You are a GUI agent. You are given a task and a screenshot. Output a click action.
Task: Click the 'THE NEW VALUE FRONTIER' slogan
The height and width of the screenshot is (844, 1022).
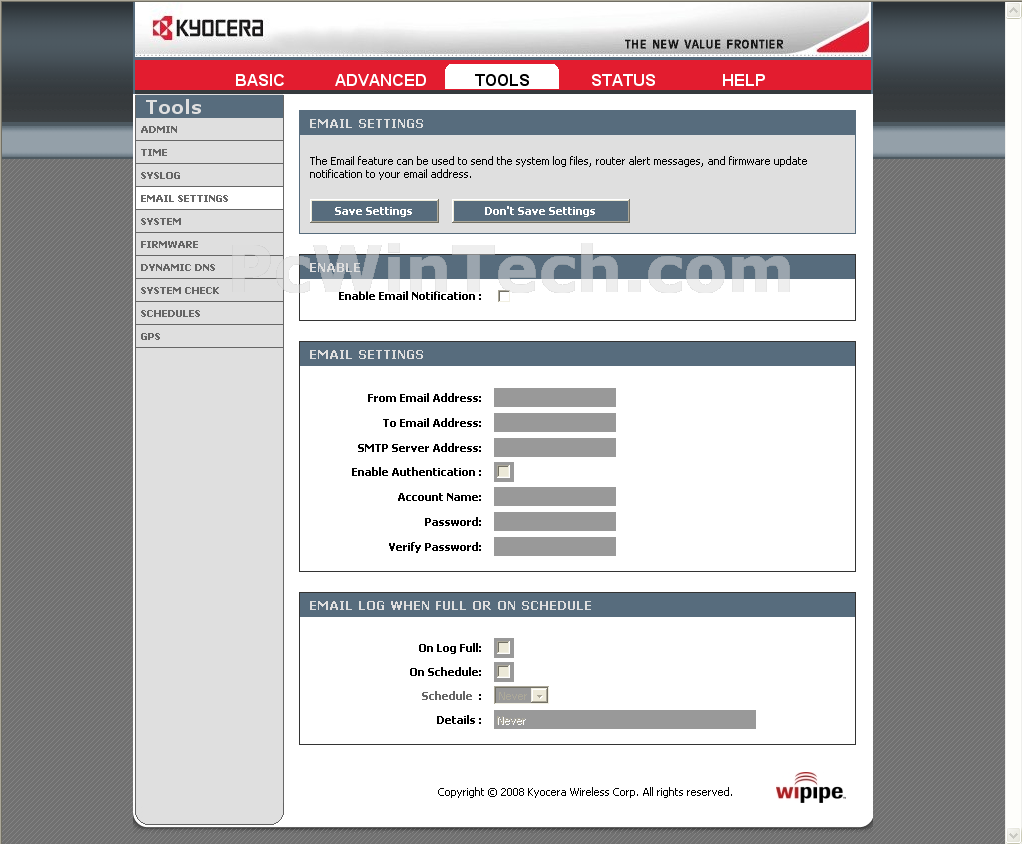pyautogui.click(x=704, y=44)
